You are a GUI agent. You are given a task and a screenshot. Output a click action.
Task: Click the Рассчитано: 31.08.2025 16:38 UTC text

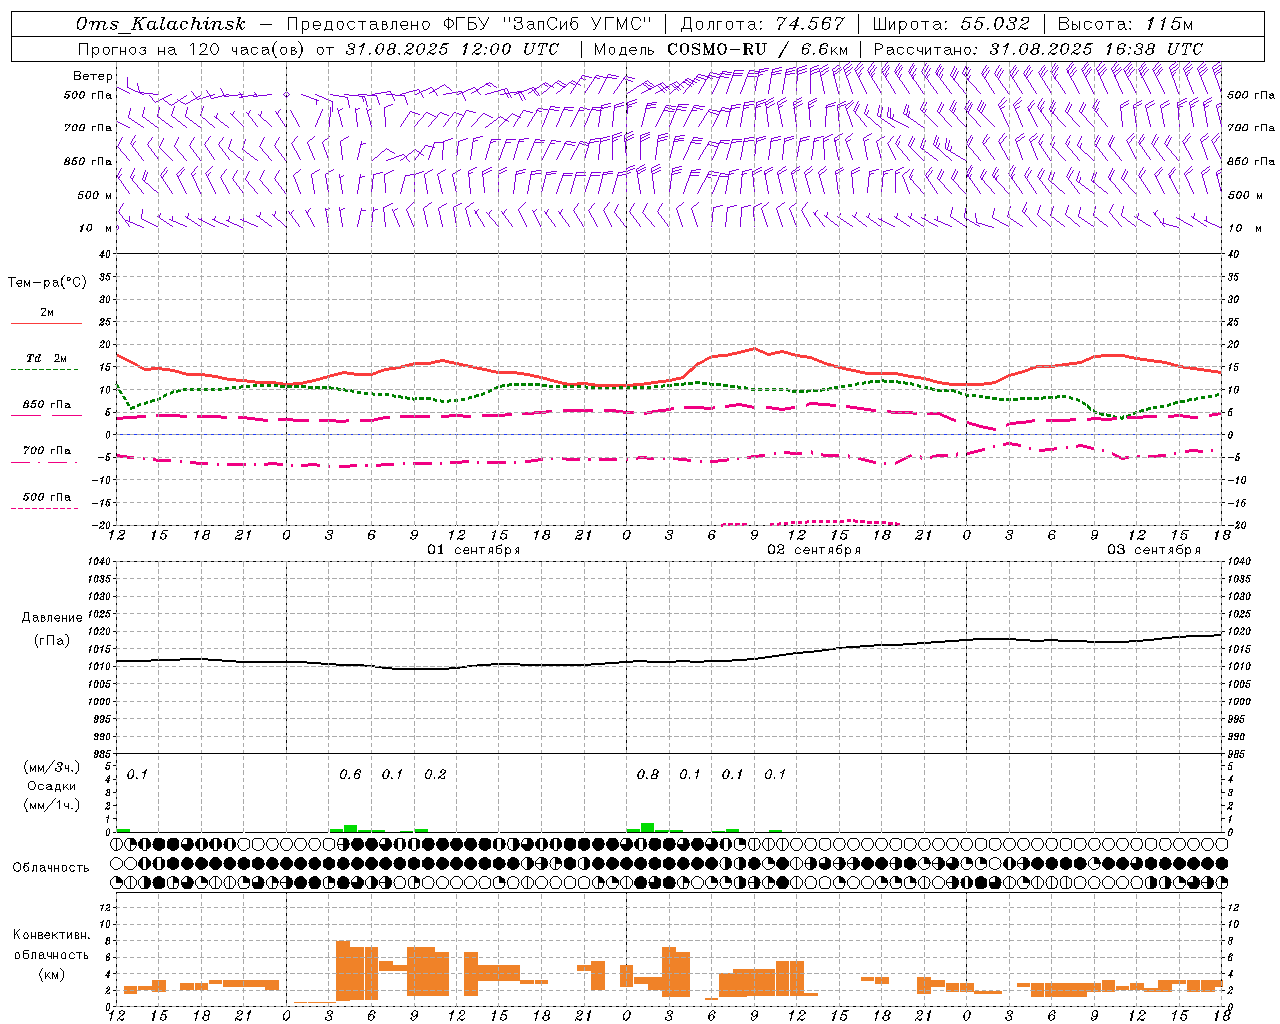click(1038, 49)
